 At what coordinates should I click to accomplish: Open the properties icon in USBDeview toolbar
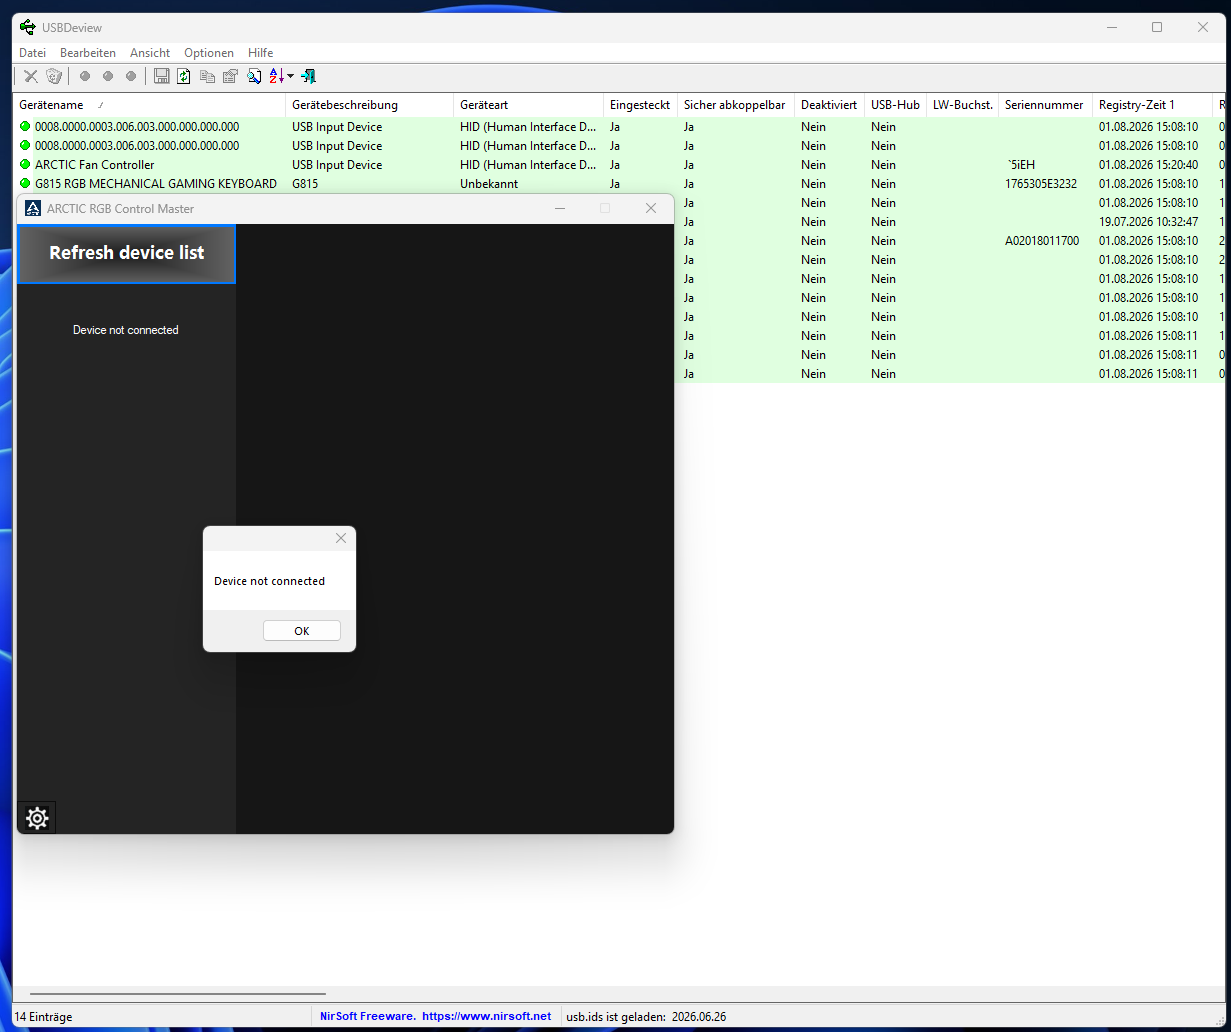click(x=230, y=76)
